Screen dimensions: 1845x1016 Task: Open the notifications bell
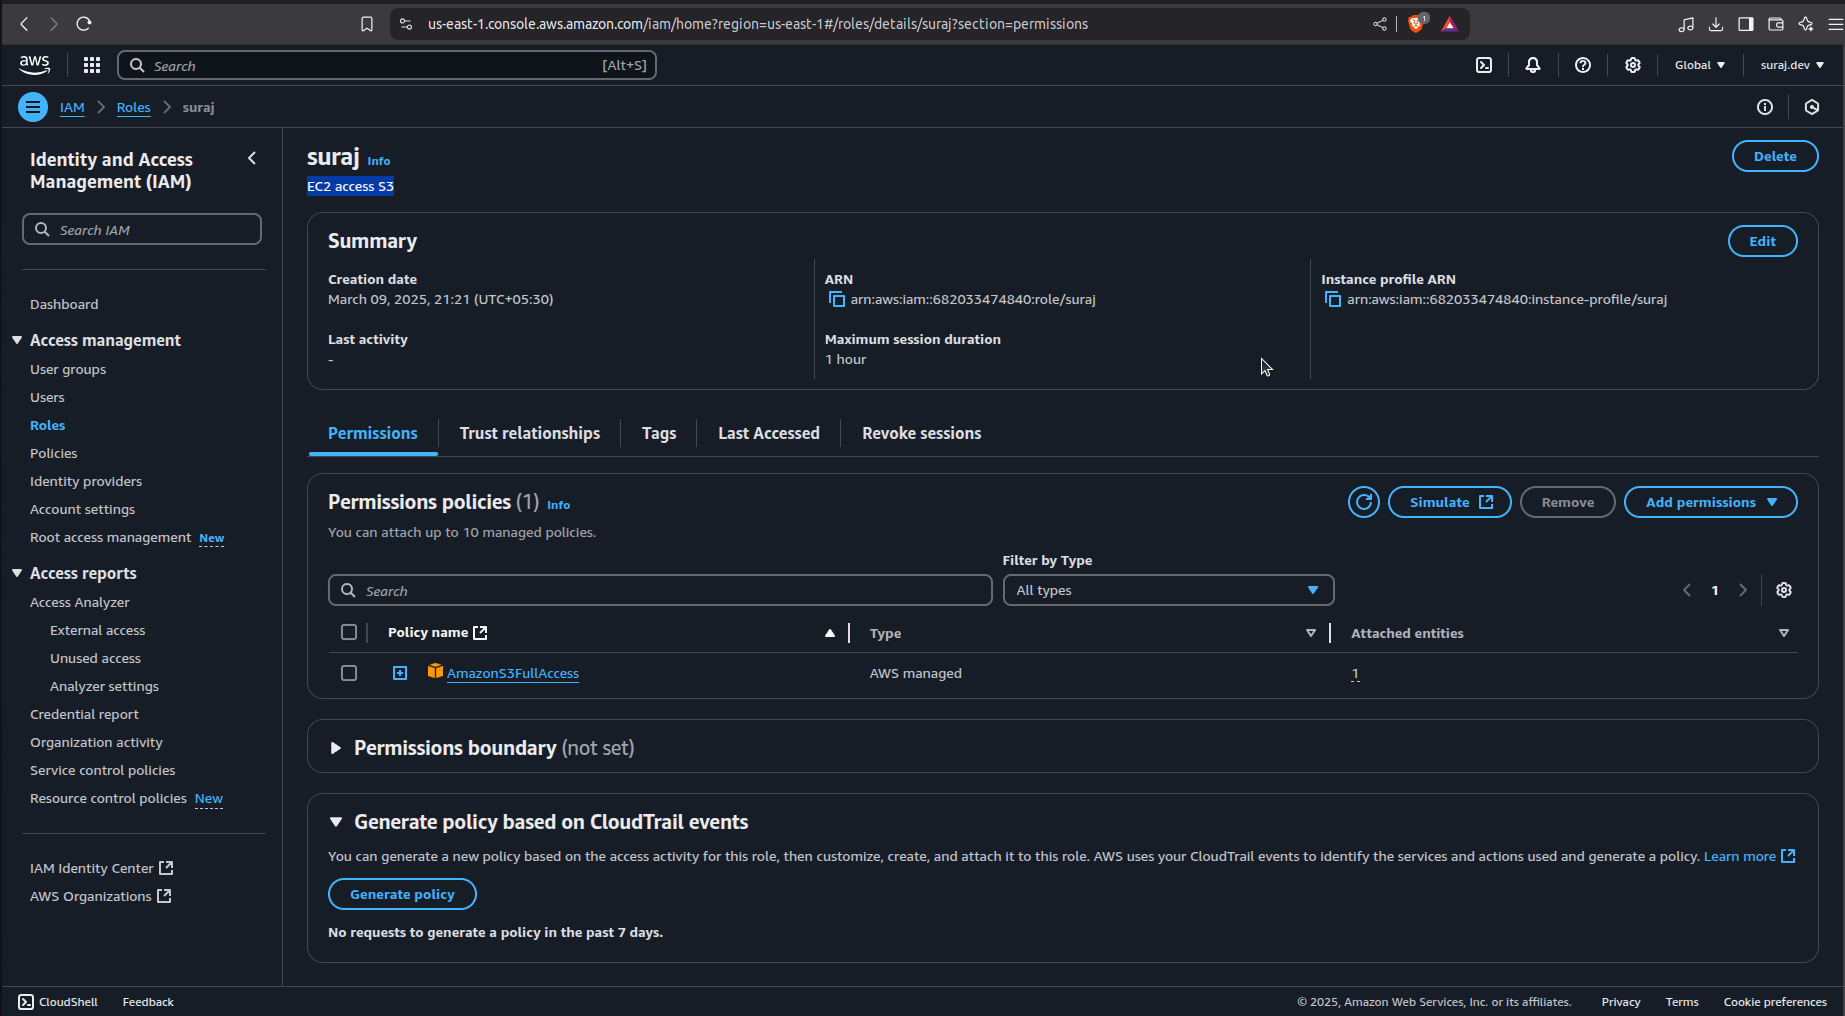coord(1533,65)
